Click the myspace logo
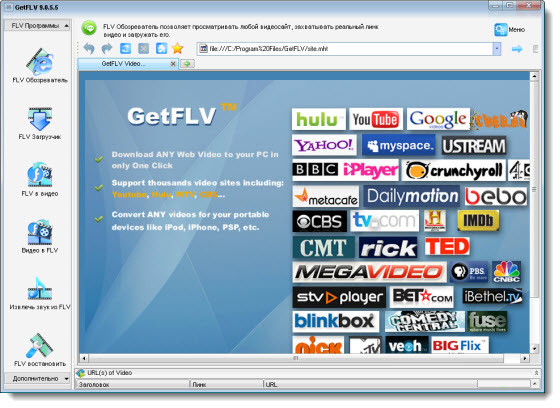Screen dimensions: 560x408 pos(399,145)
